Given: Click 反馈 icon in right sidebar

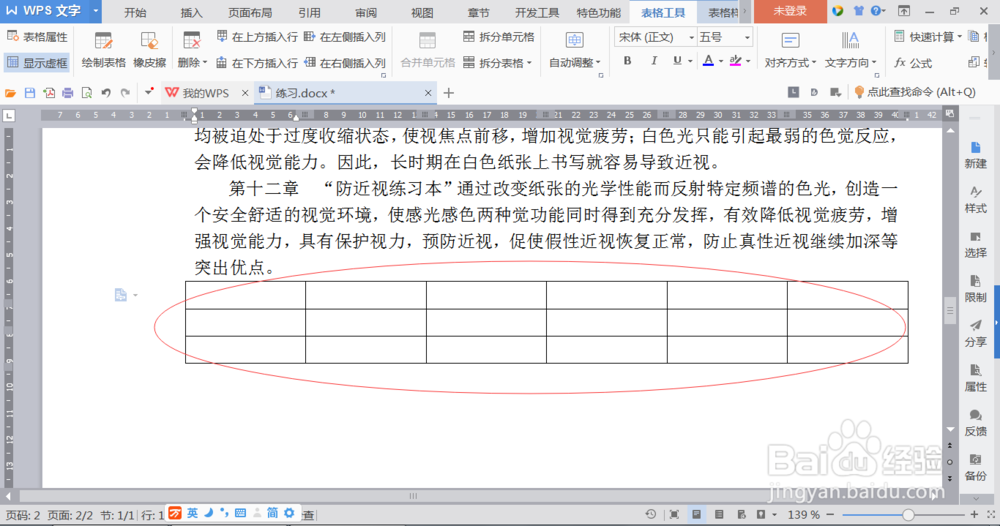Looking at the screenshot, I should [x=975, y=422].
